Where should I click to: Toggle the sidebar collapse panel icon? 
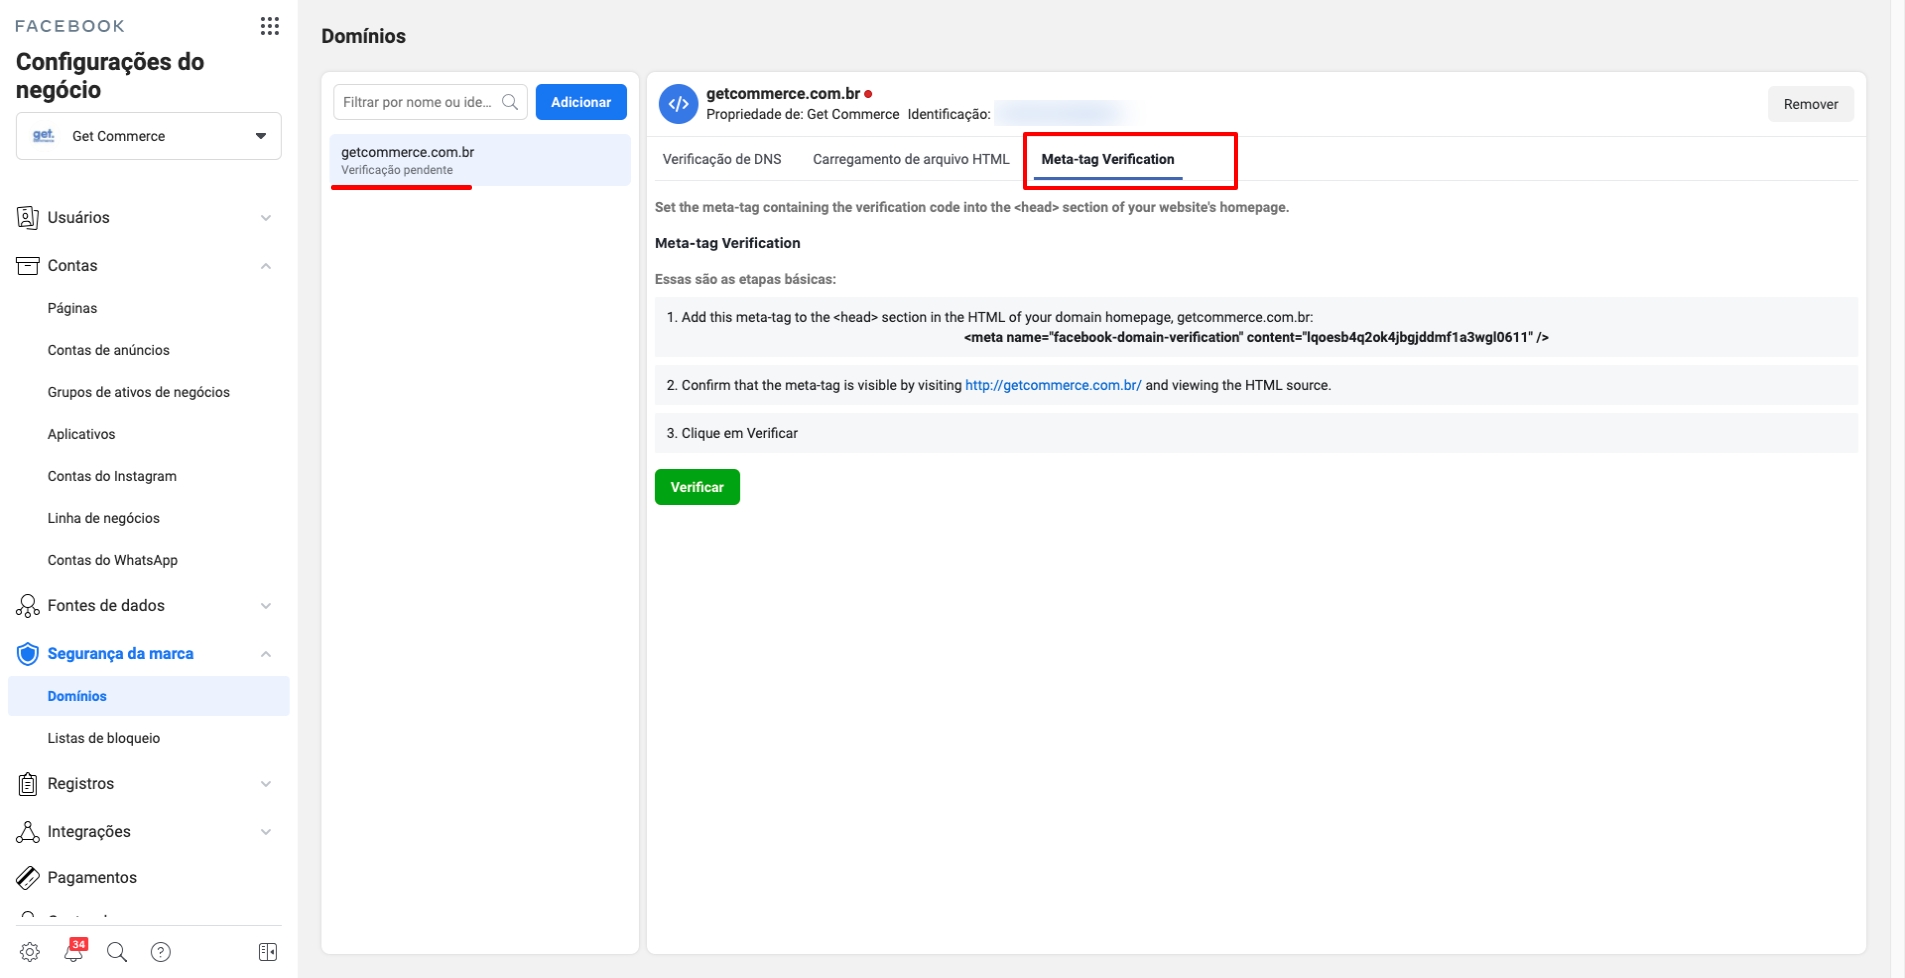267,952
